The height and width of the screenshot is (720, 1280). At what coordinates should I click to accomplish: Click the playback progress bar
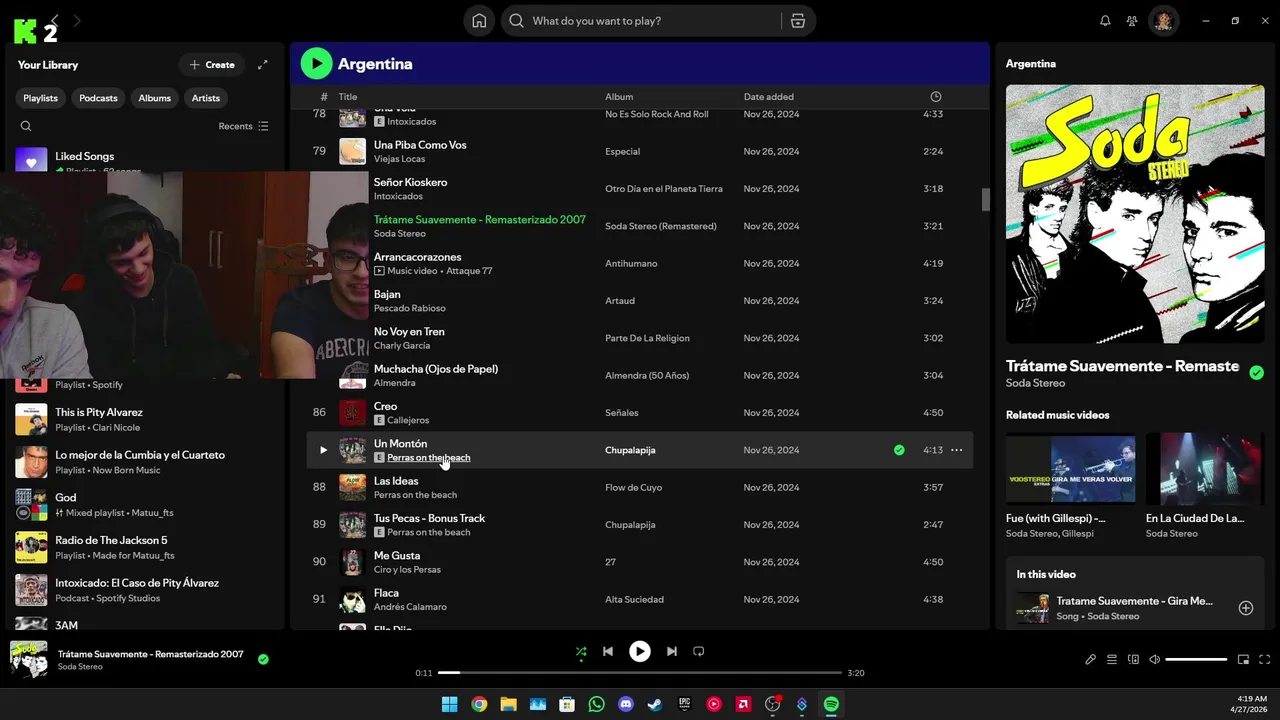tap(640, 673)
